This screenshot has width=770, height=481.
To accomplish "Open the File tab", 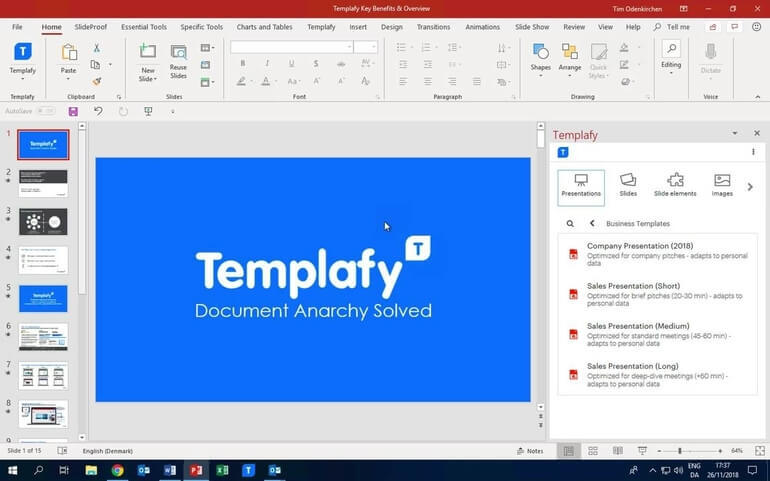I will click(x=17, y=27).
